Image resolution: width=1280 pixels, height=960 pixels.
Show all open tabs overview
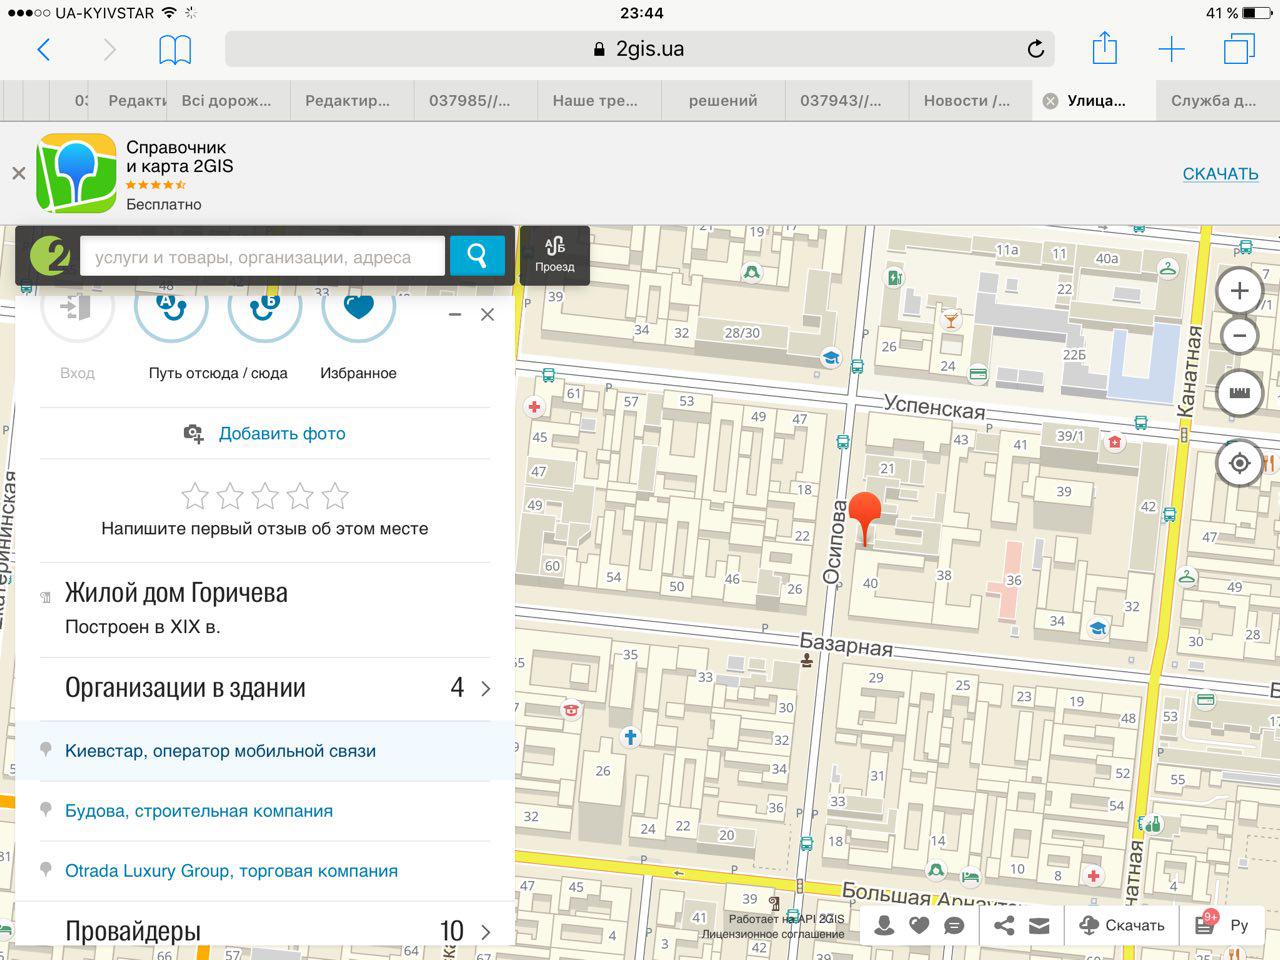pos(1239,49)
